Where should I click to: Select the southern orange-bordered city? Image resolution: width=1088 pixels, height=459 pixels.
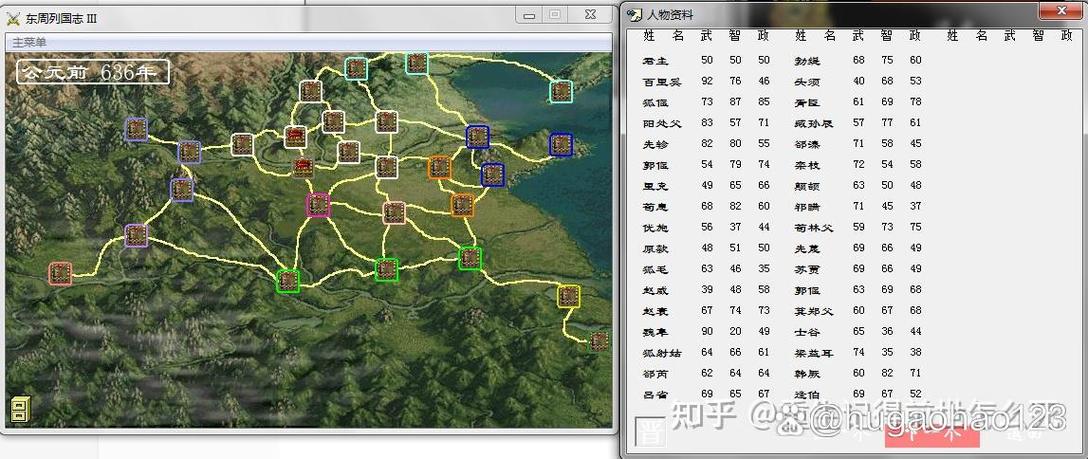click(x=462, y=205)
